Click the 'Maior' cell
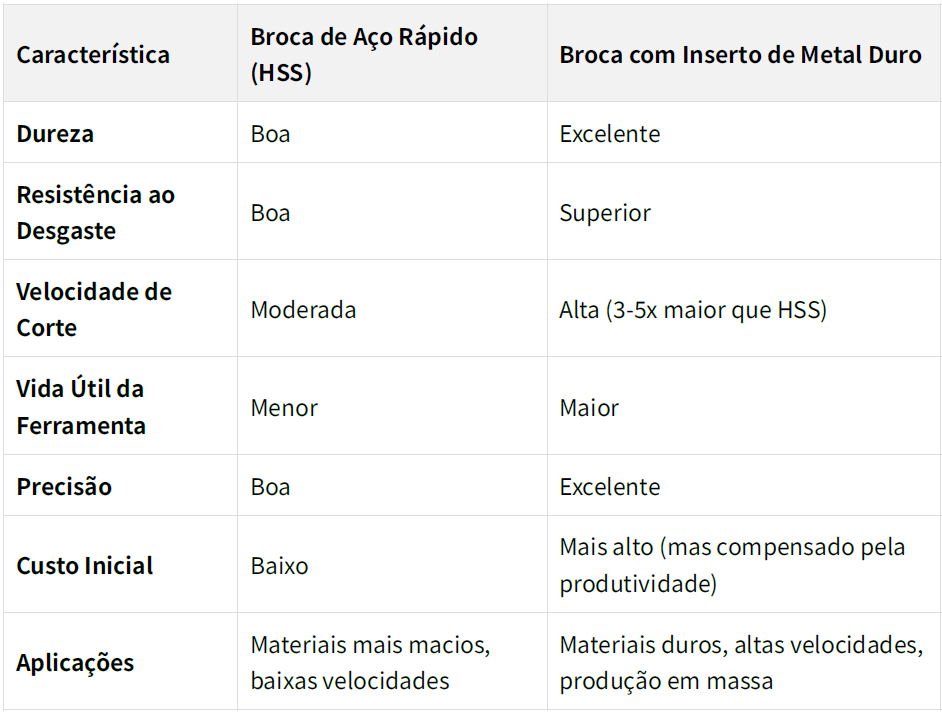Image resolution: width=942 pixels, height=712 pixels. coord(589,407)
